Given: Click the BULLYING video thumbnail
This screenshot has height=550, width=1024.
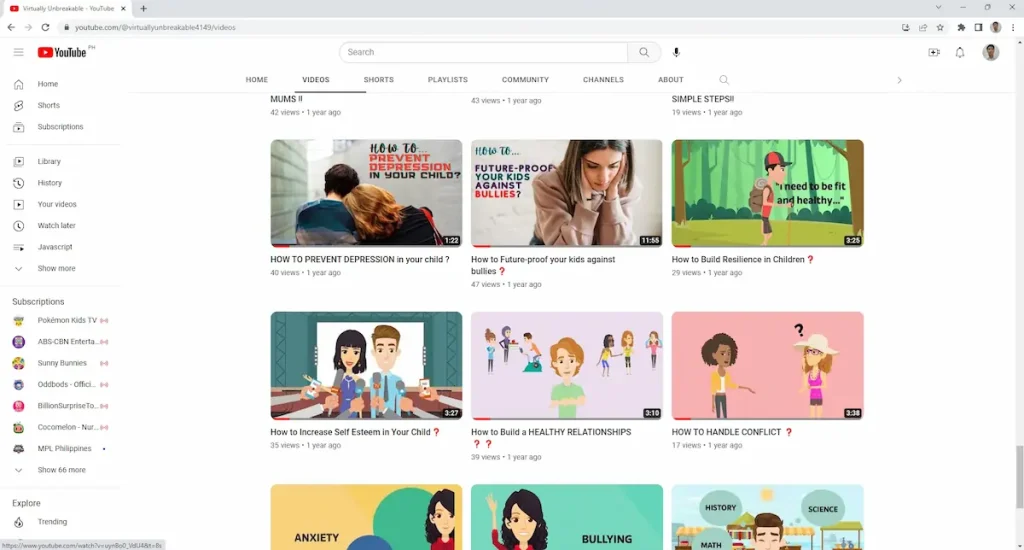Looking at the screenshot, I should [x=567, y=517].
